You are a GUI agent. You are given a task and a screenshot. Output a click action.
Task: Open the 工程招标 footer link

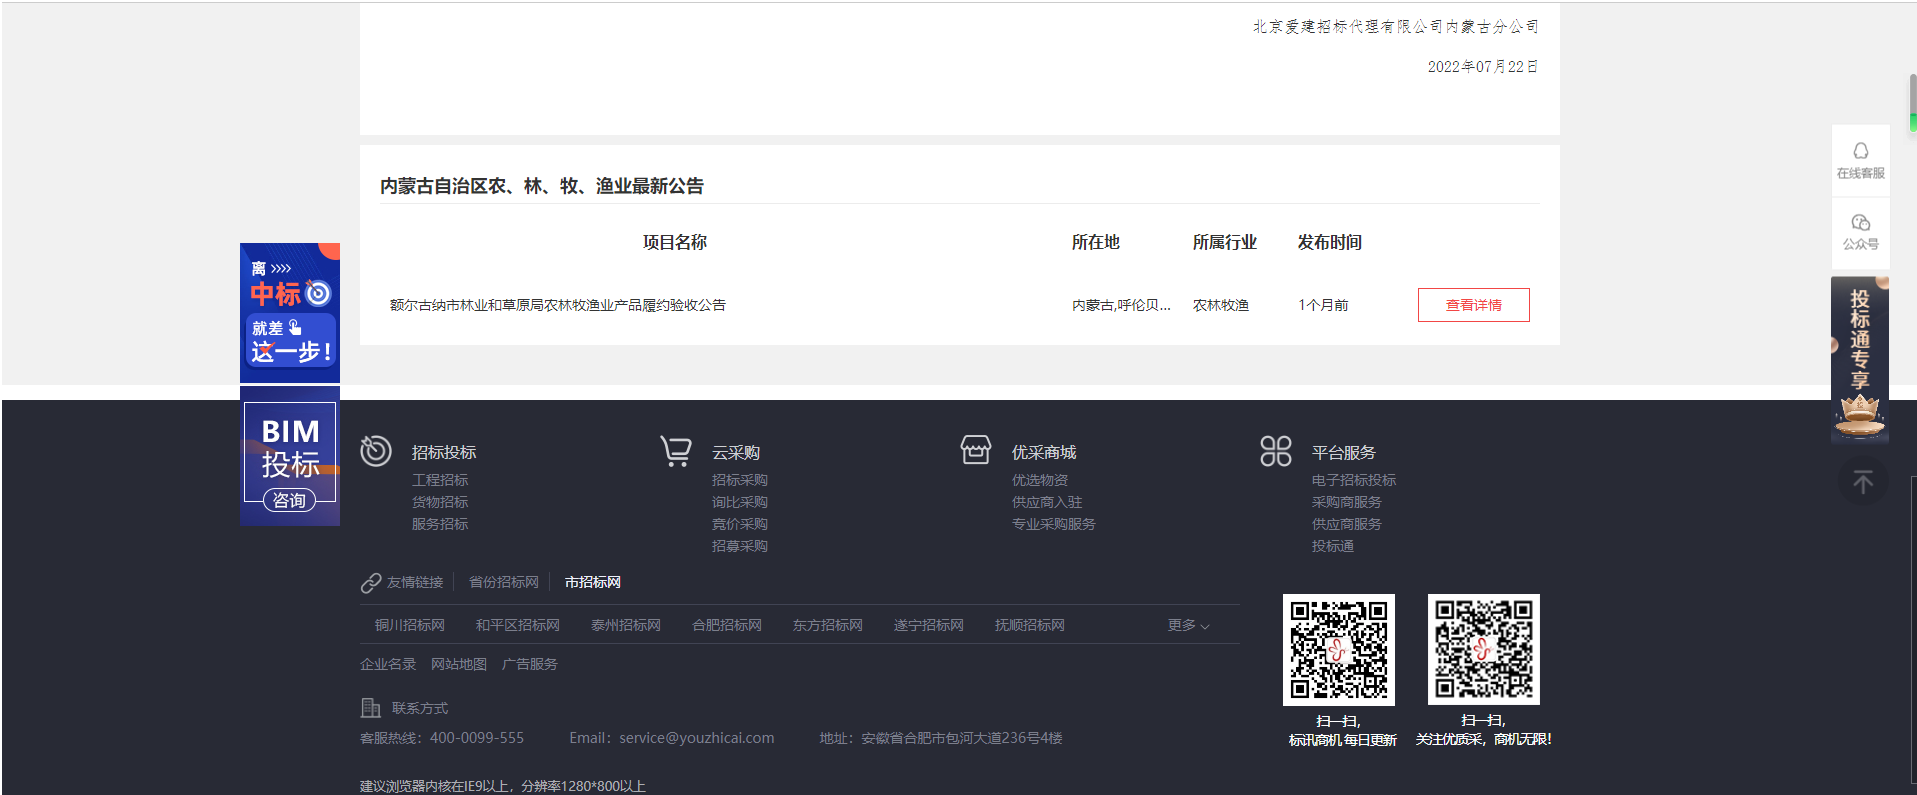click(439, 480)
